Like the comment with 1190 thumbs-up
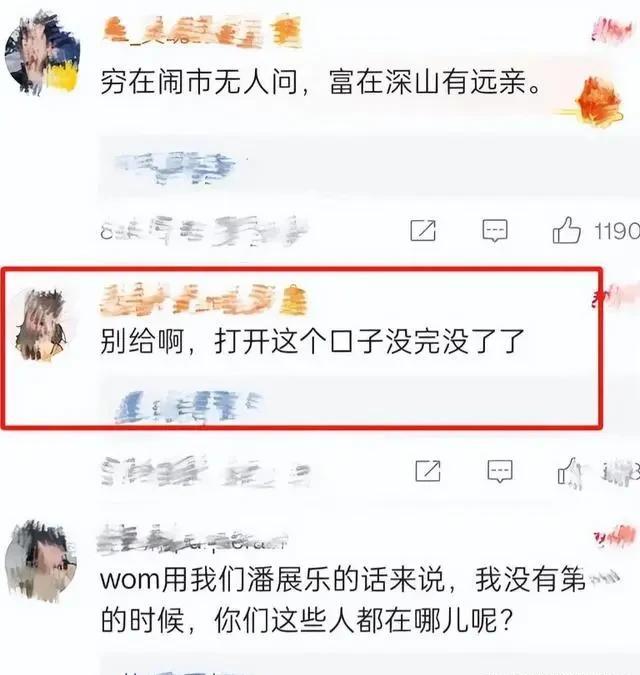The image size is (640, 675). [567, 230]
